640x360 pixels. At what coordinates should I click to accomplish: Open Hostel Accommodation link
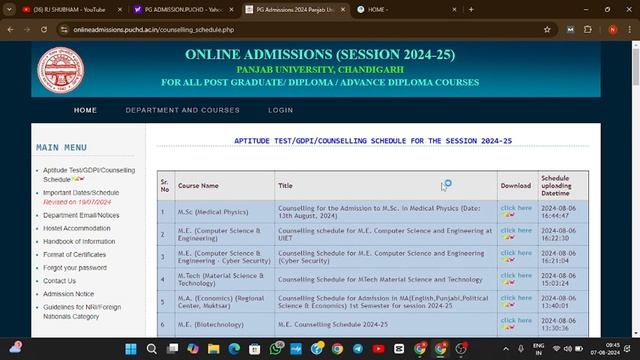click(x=77, y=228)
